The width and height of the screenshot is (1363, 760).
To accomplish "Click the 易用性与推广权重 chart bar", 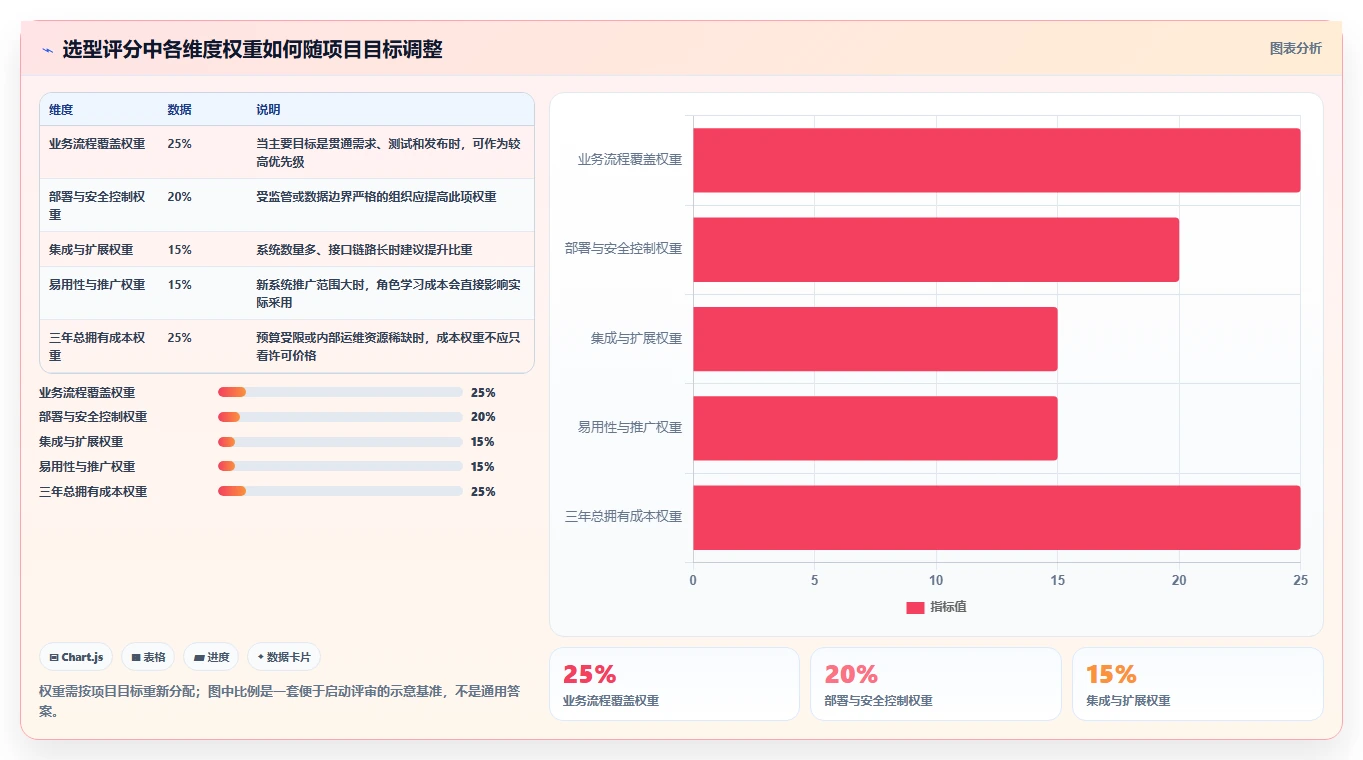I will coord(875,428).
